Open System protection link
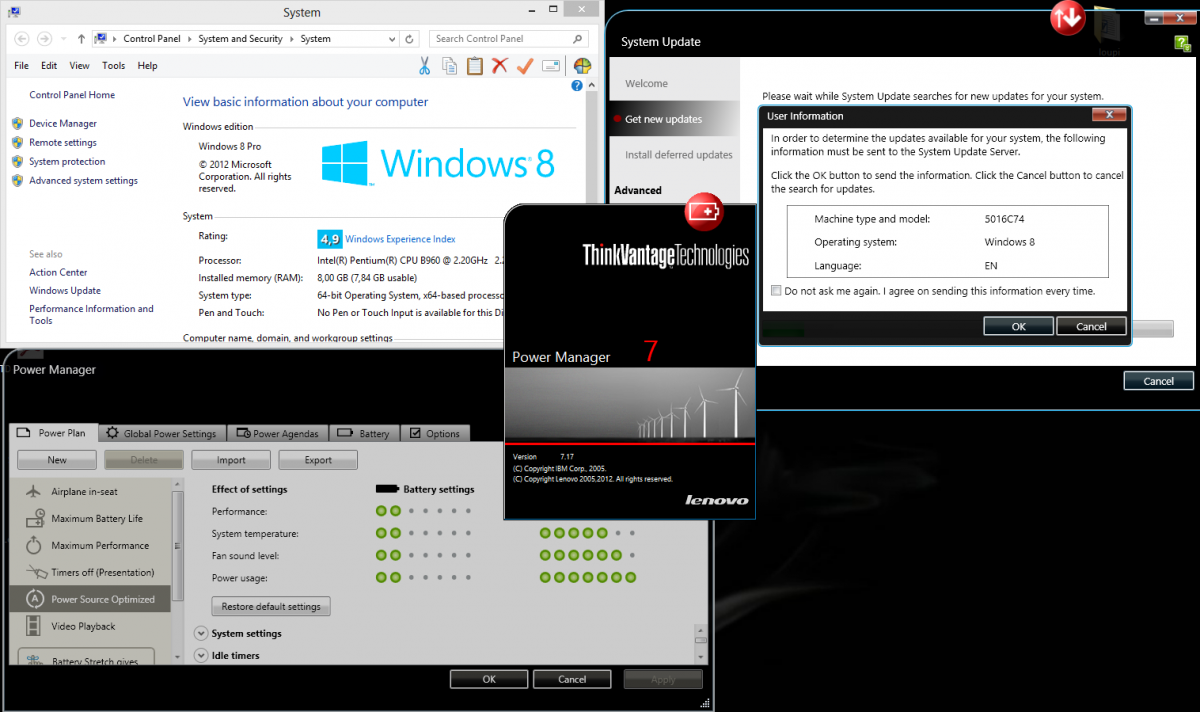The height and width of the screenshot is (712, 1200). pyautogui.click(x=67, y=161)
